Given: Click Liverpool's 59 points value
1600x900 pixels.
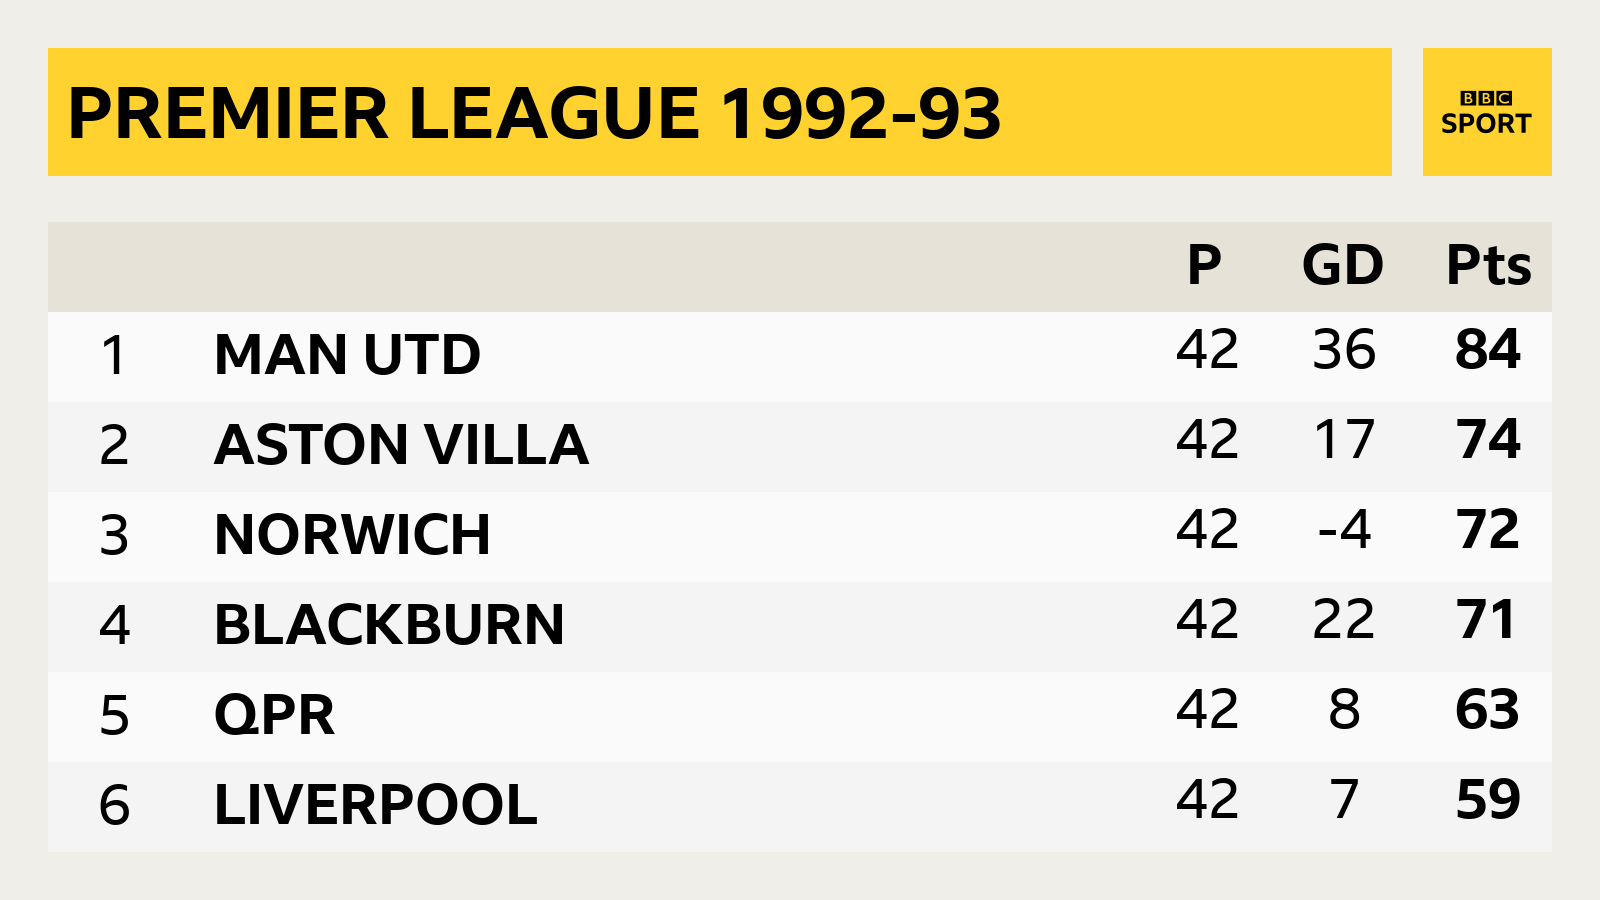Looking at the screenshot, I should click(1488, 799).
